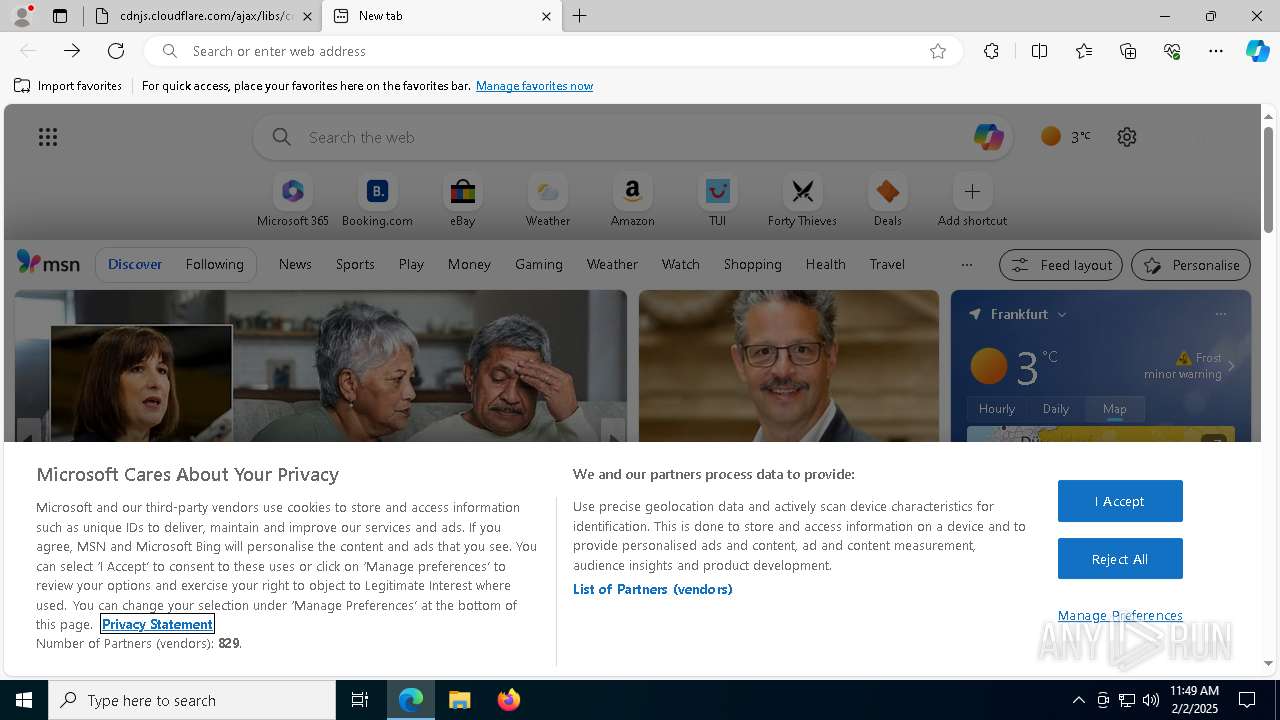Refresh the current page
The image size is (1280, 720).
(x=116, y=51)
